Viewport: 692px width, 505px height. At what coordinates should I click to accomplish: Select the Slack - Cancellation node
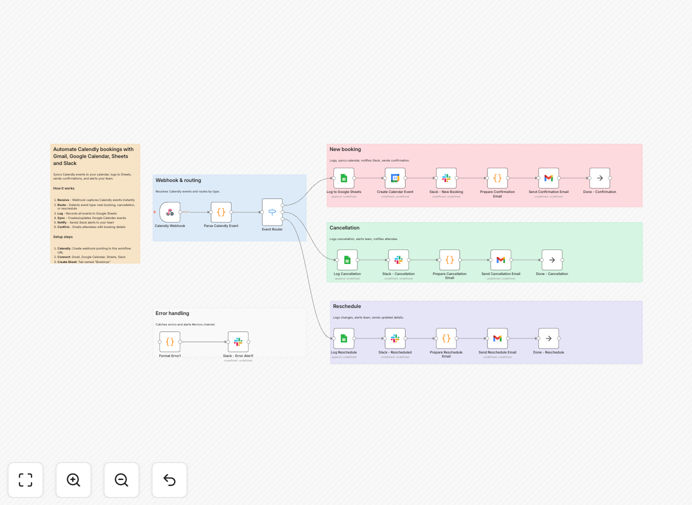pos(399,260)
